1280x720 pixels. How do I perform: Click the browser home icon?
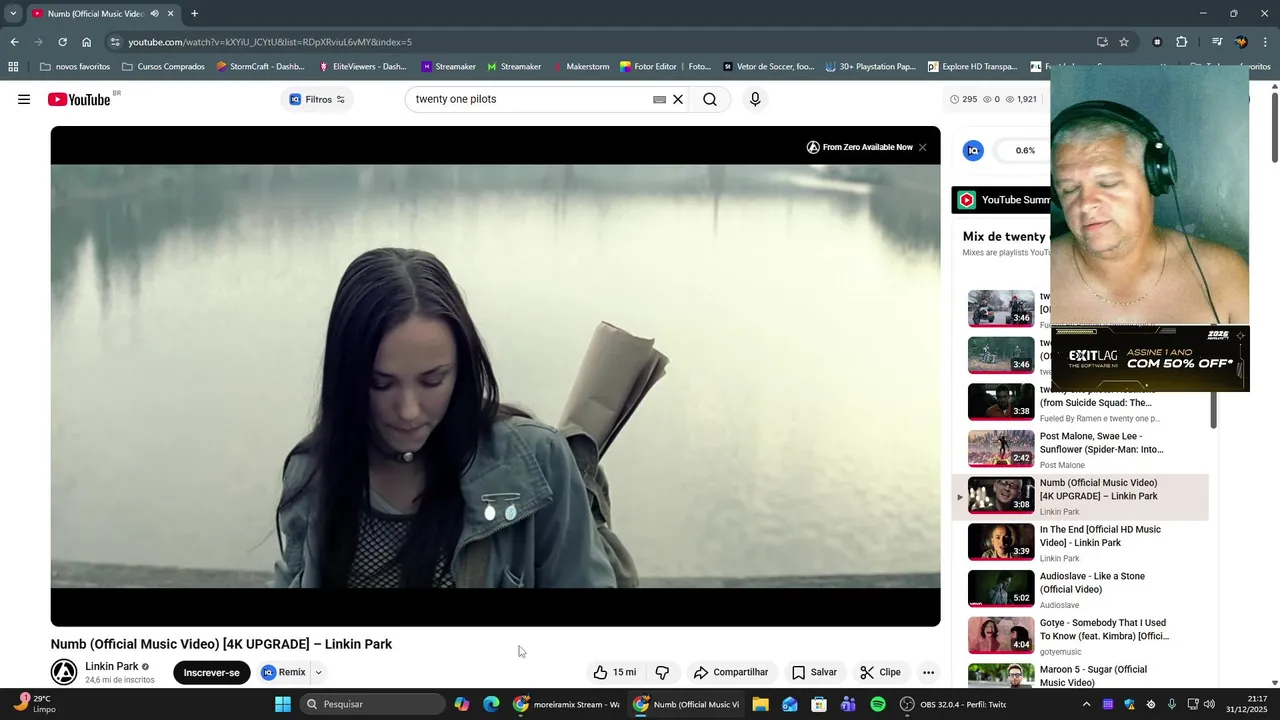pyautogui.click(x=87, y=42)
